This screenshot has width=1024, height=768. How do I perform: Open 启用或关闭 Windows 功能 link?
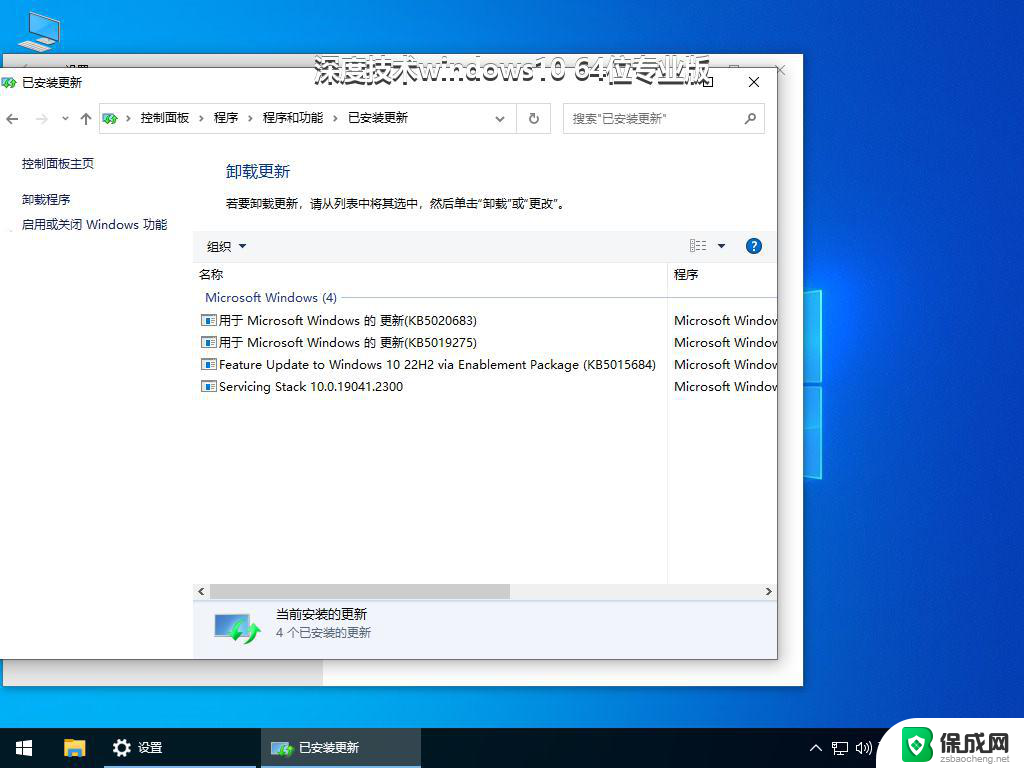tap(95, 225)
